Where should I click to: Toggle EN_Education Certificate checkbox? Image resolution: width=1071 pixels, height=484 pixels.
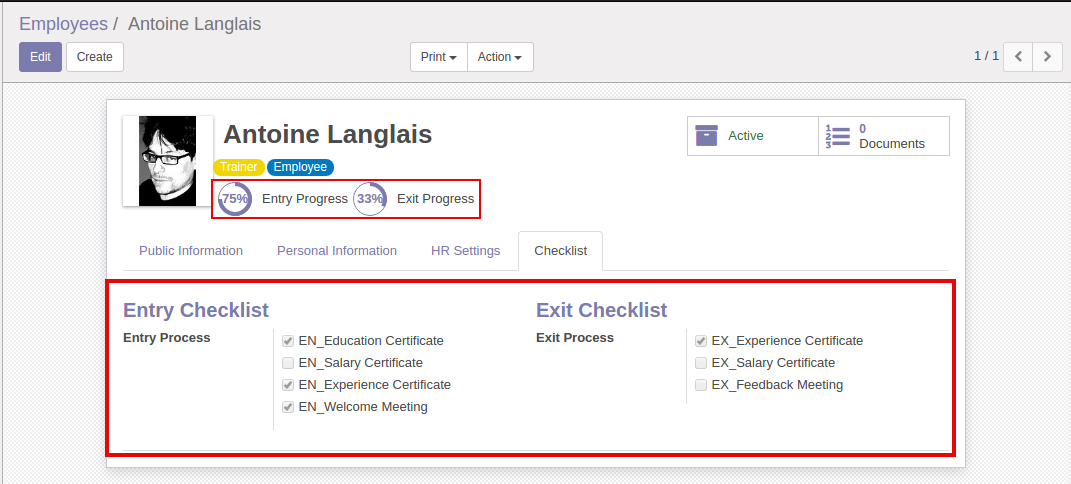pos(288,341)
